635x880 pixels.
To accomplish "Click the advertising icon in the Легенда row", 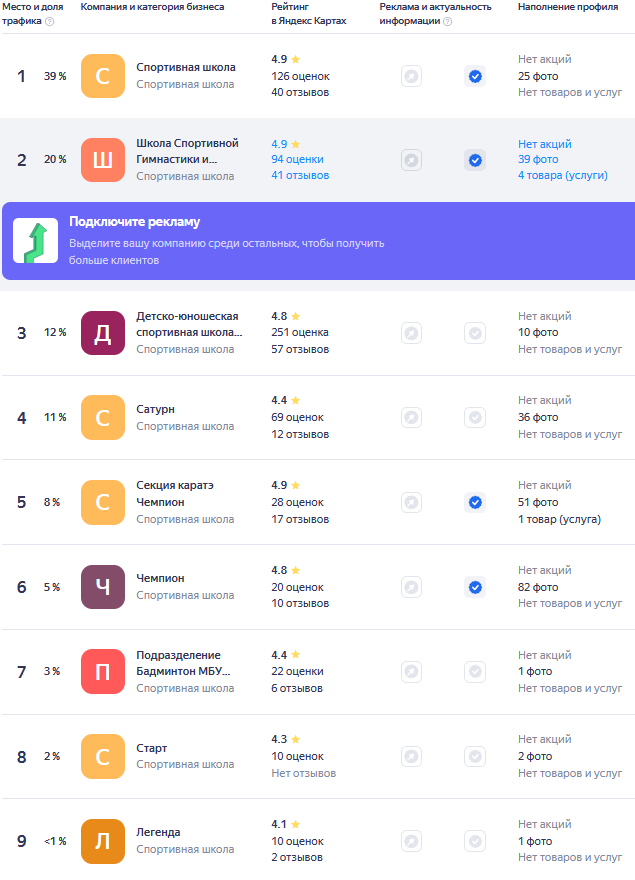I will click(x=411, y=841).
